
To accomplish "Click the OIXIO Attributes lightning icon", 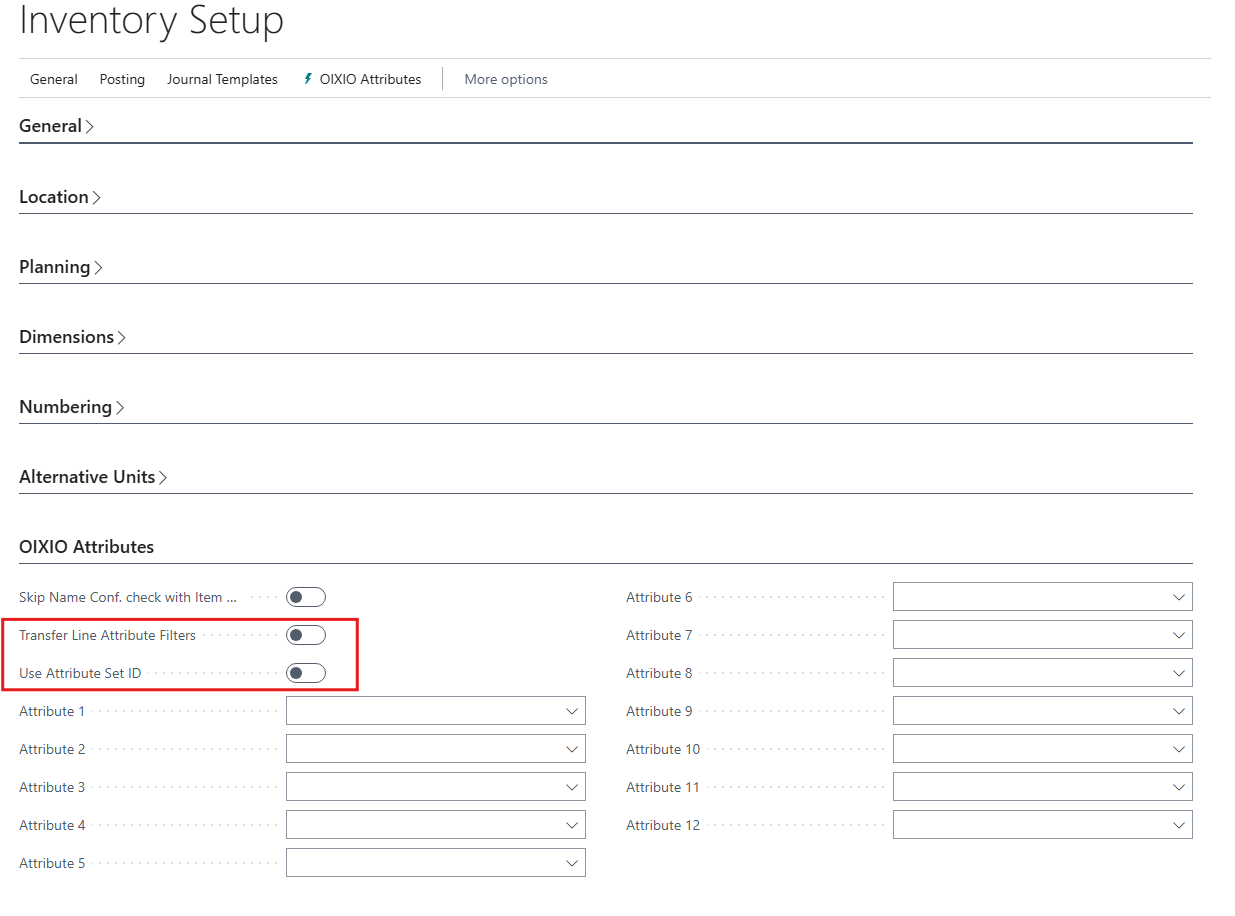I will (x=308, y=79).
